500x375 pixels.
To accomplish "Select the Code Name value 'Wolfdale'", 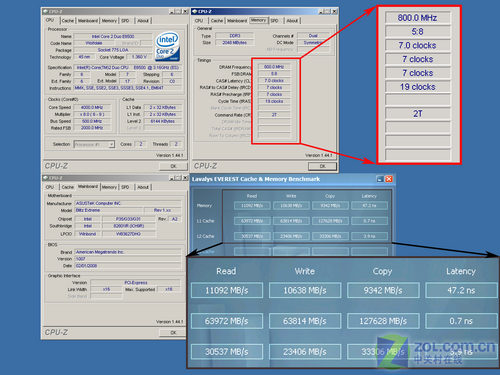I will [x=94, y=43].
